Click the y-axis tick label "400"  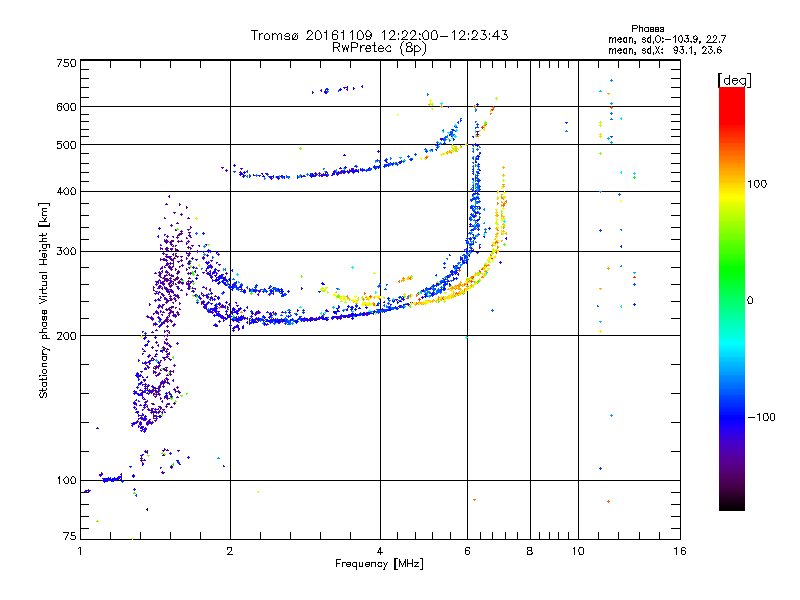click(67, 191)
